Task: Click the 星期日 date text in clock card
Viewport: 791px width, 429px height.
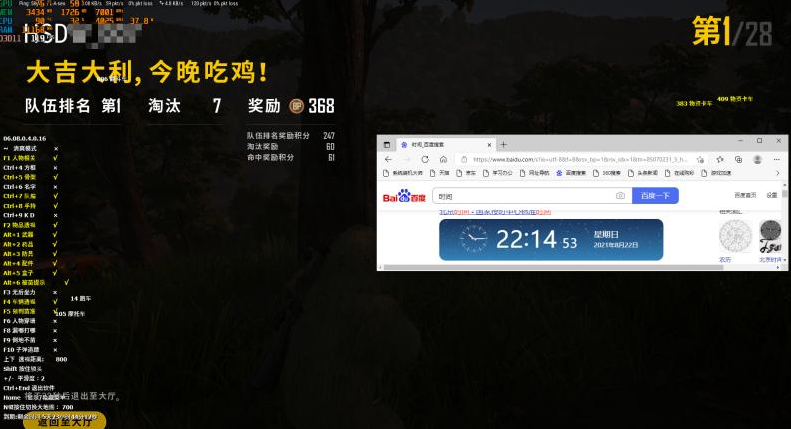Action: click(x=606, y=235)
